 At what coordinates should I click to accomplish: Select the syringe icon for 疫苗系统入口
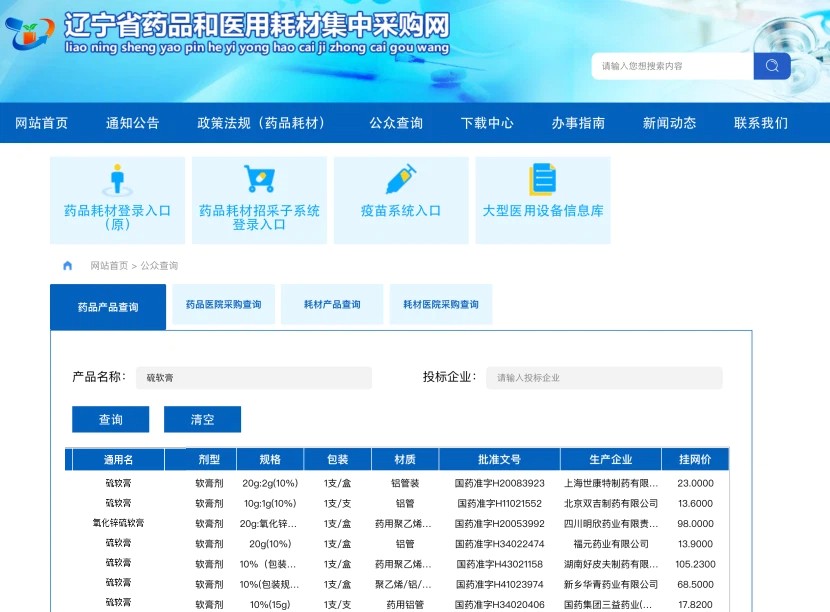[401, 180]
